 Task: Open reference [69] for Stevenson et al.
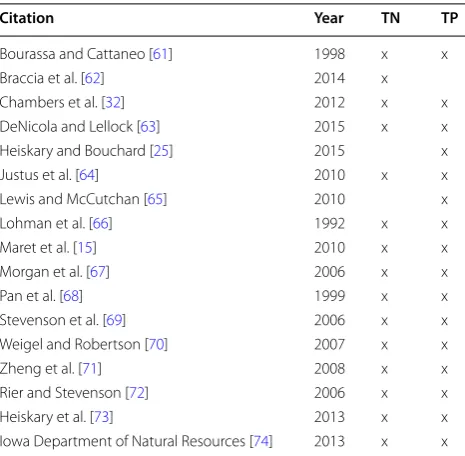pos(114,320)
